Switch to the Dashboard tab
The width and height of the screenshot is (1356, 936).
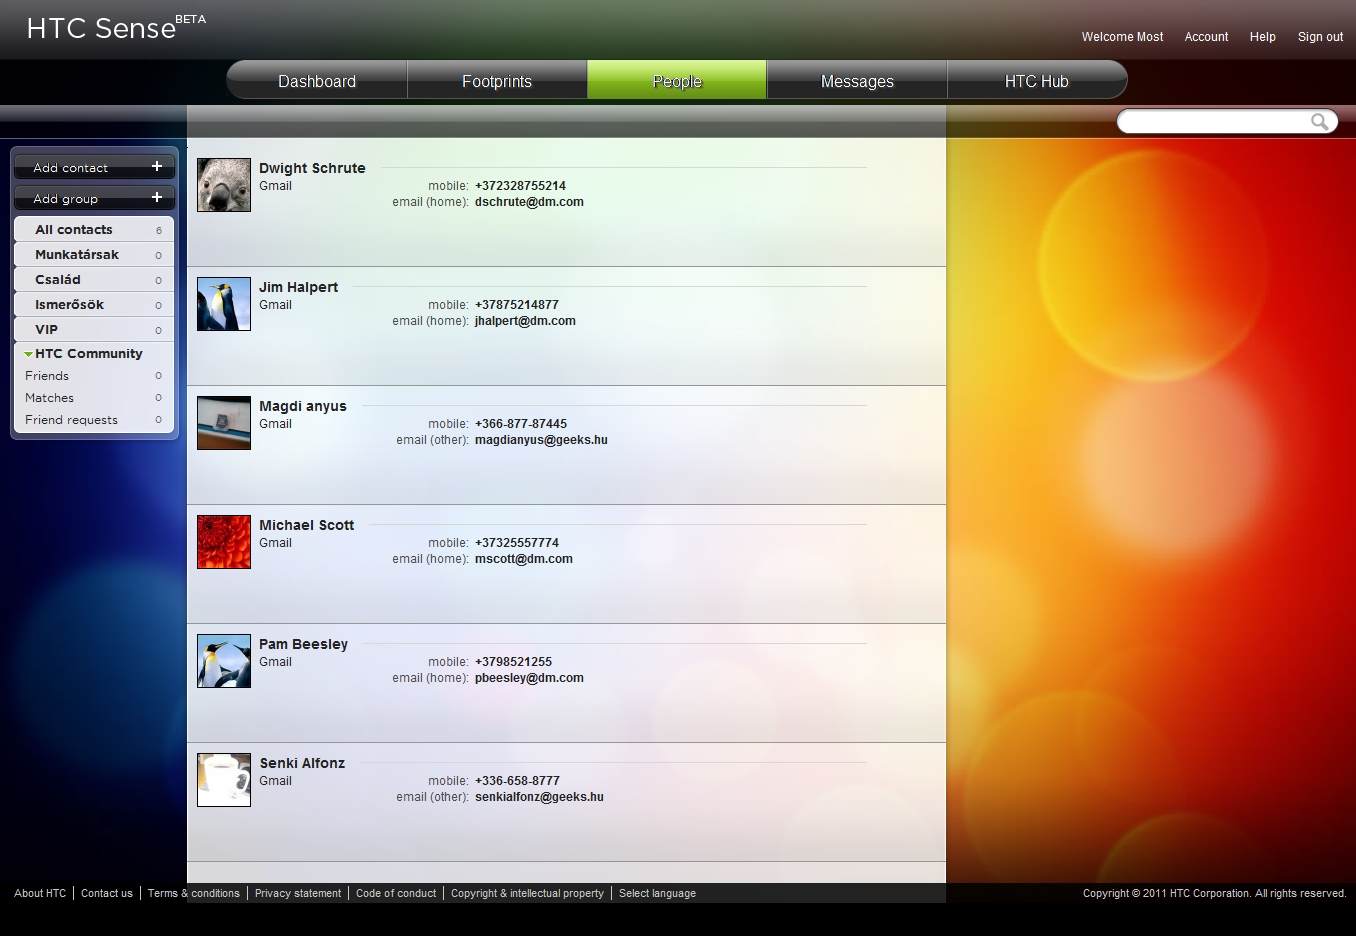tap(317, 81)
